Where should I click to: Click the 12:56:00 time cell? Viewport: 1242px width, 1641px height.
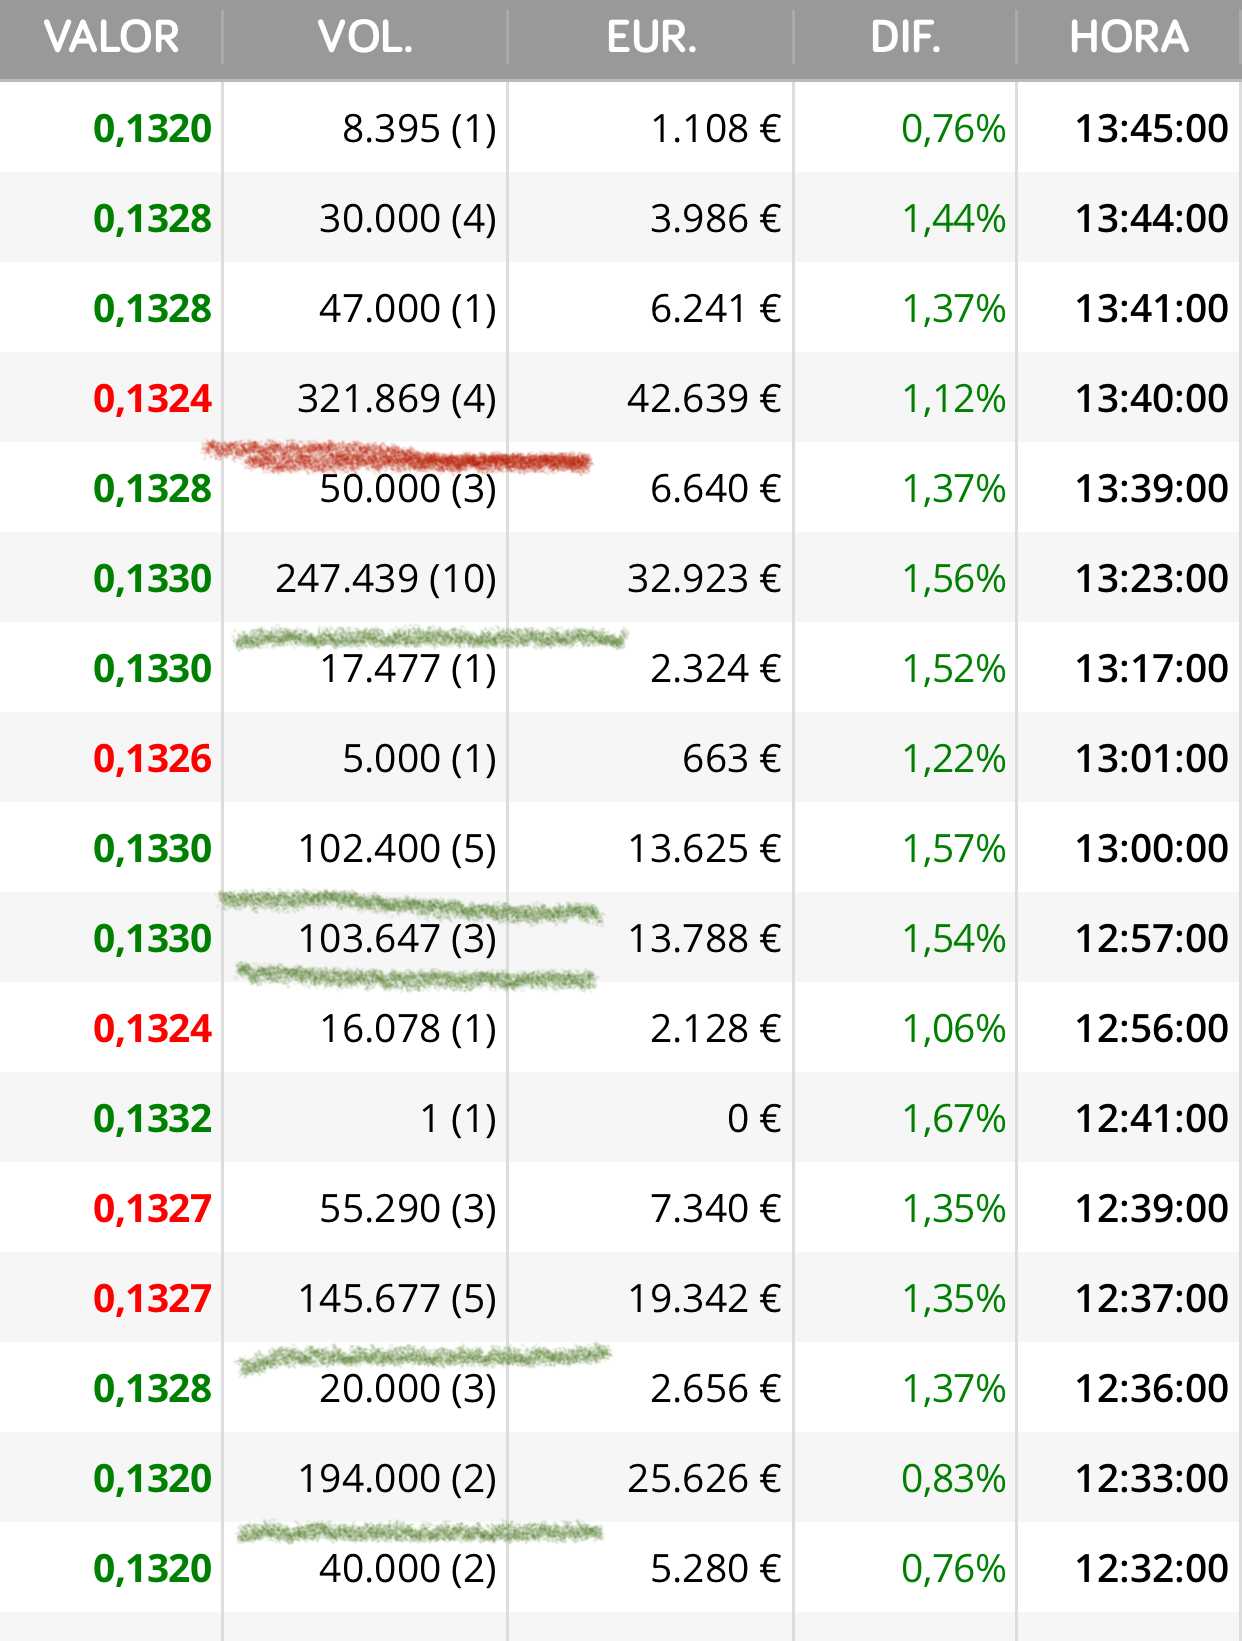pos(1151,1029)
